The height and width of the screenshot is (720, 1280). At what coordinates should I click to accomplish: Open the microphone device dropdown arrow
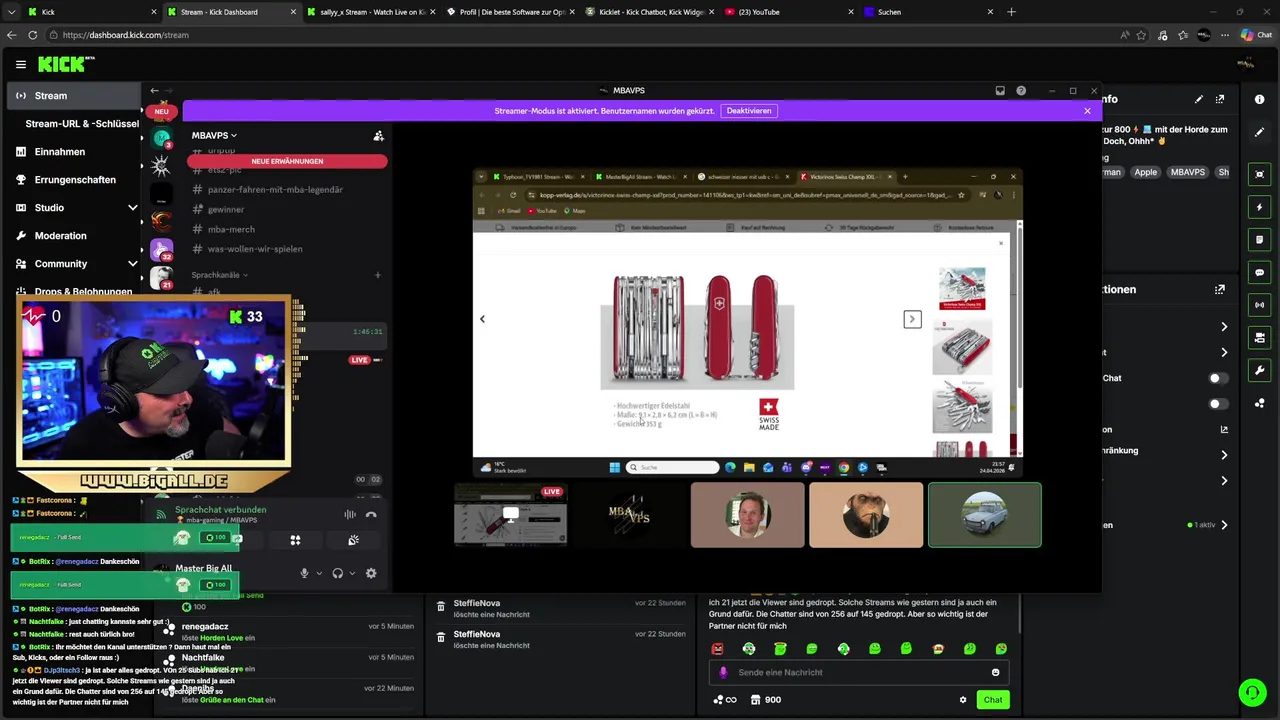click(x=319, y=574)
